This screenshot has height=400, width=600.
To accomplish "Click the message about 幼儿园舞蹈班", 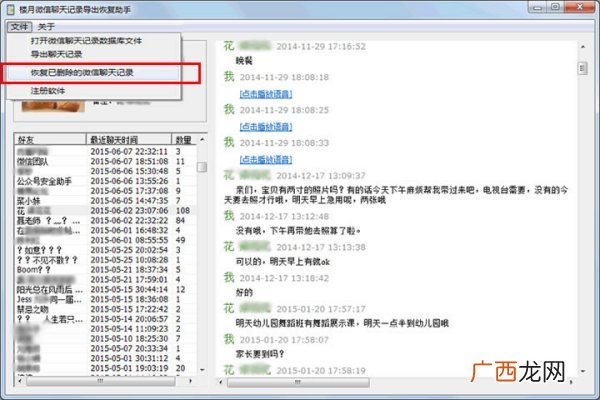I will click(x=342, y=323).
